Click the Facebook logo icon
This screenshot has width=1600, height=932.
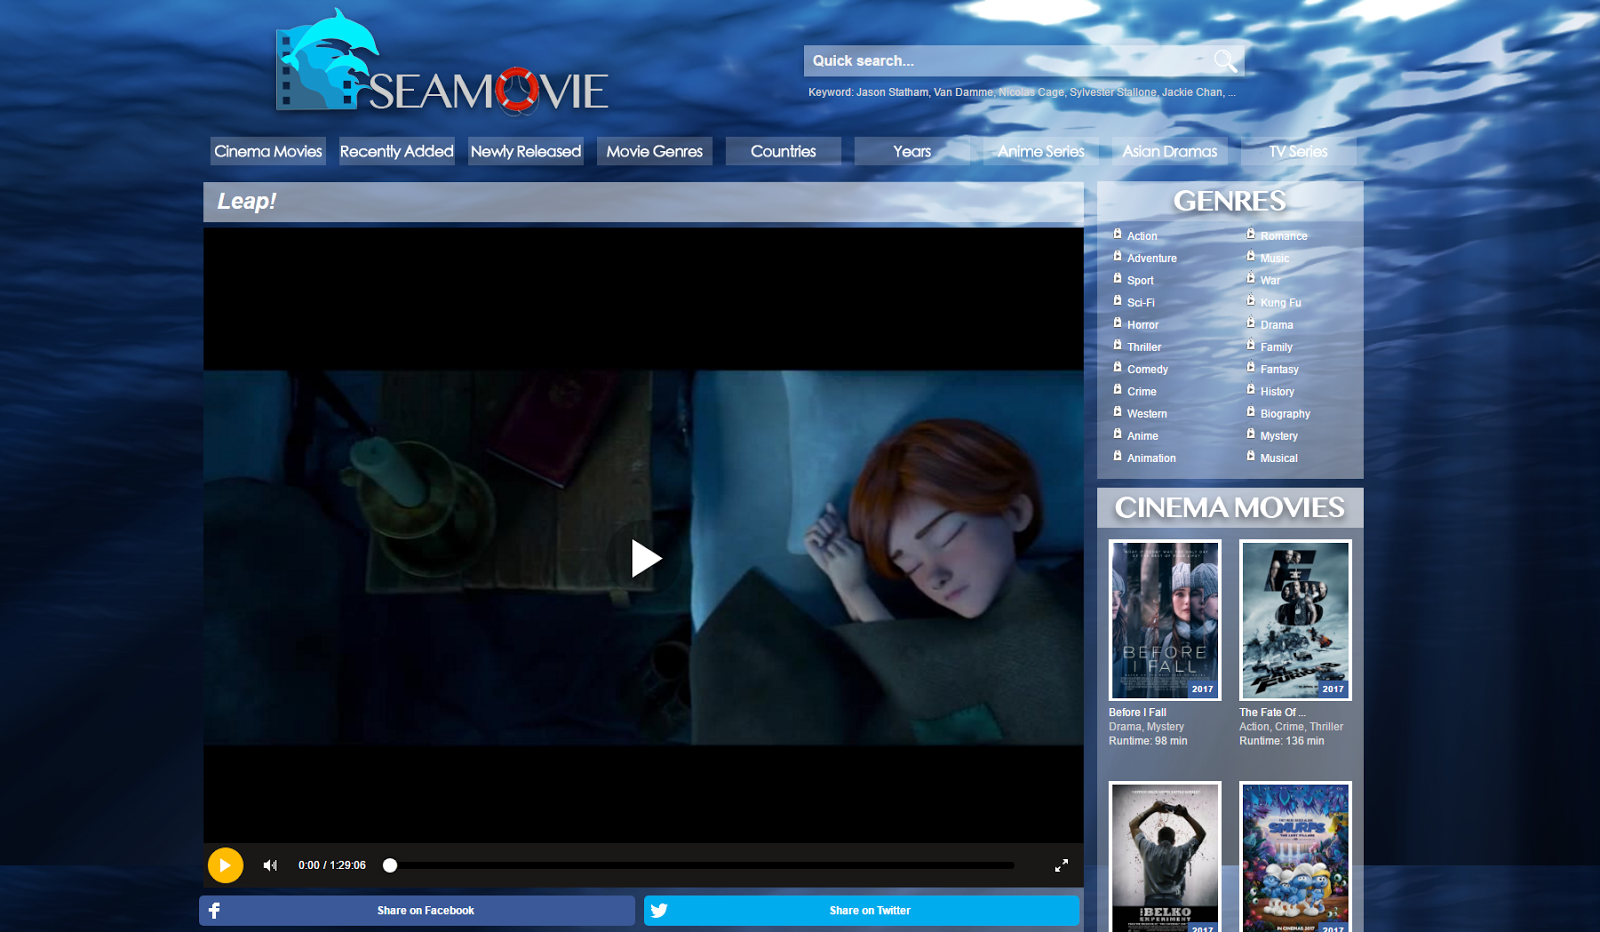(214, 910)
